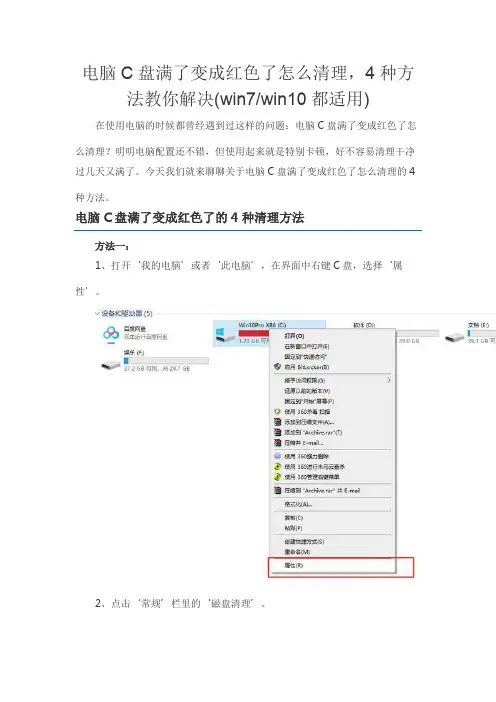Click the BitLocker shield icon
This screenshot has width=496, height=702.
[x=277, y=367]
